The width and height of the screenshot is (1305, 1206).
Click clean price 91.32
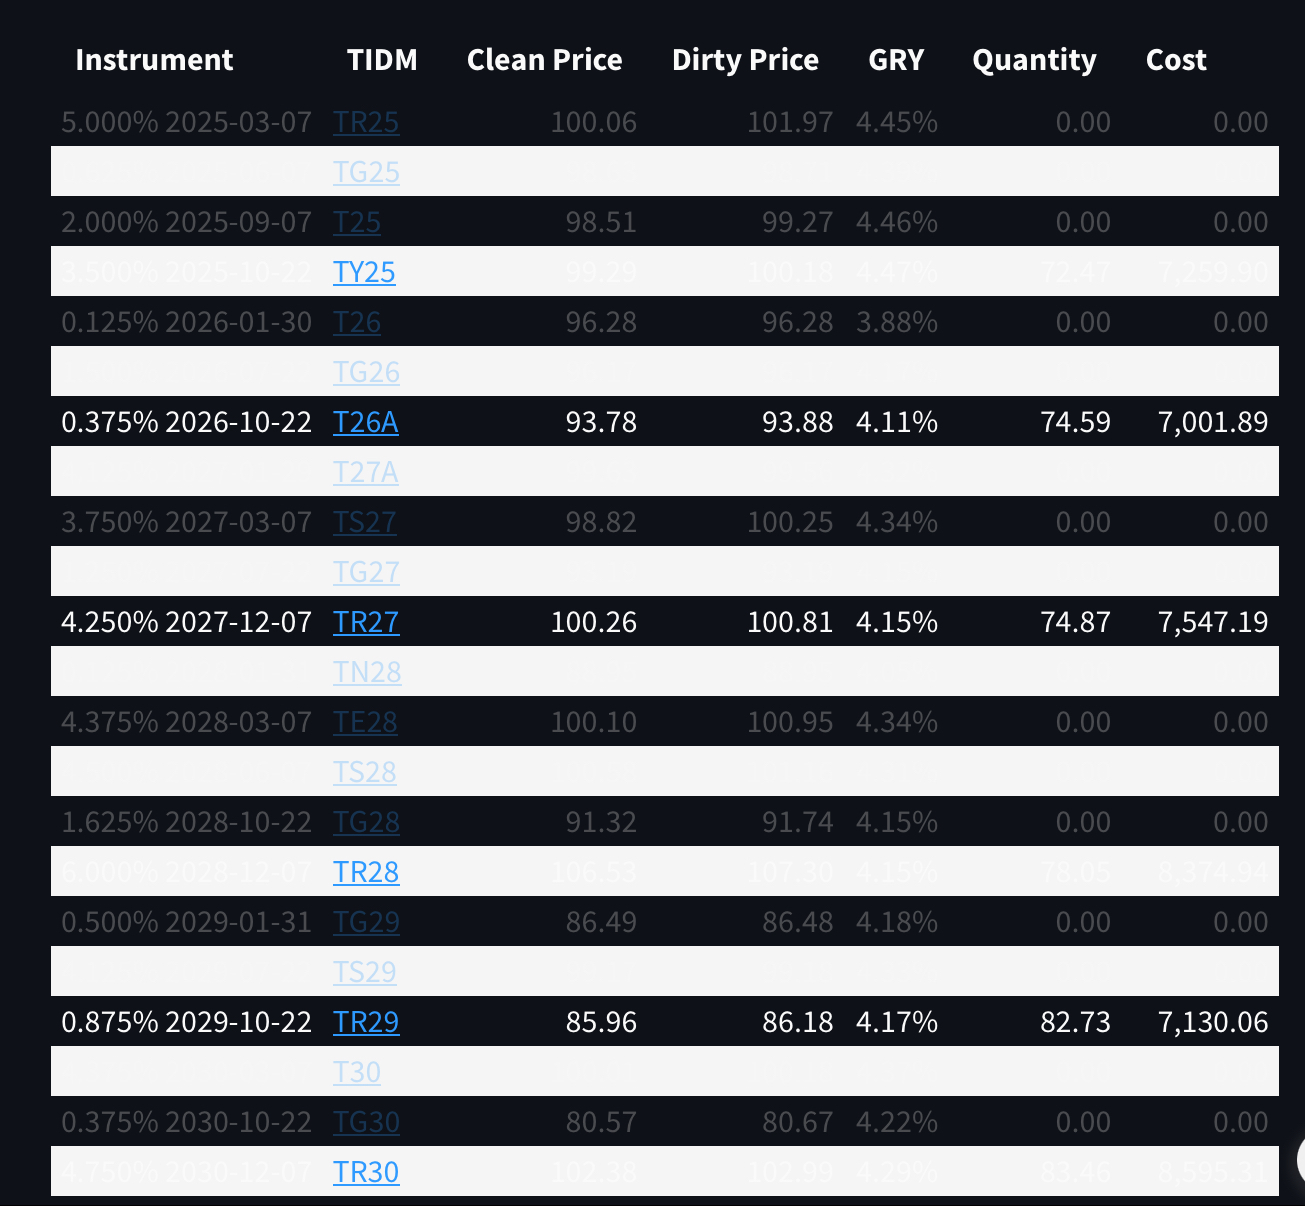tap(601, 822)
